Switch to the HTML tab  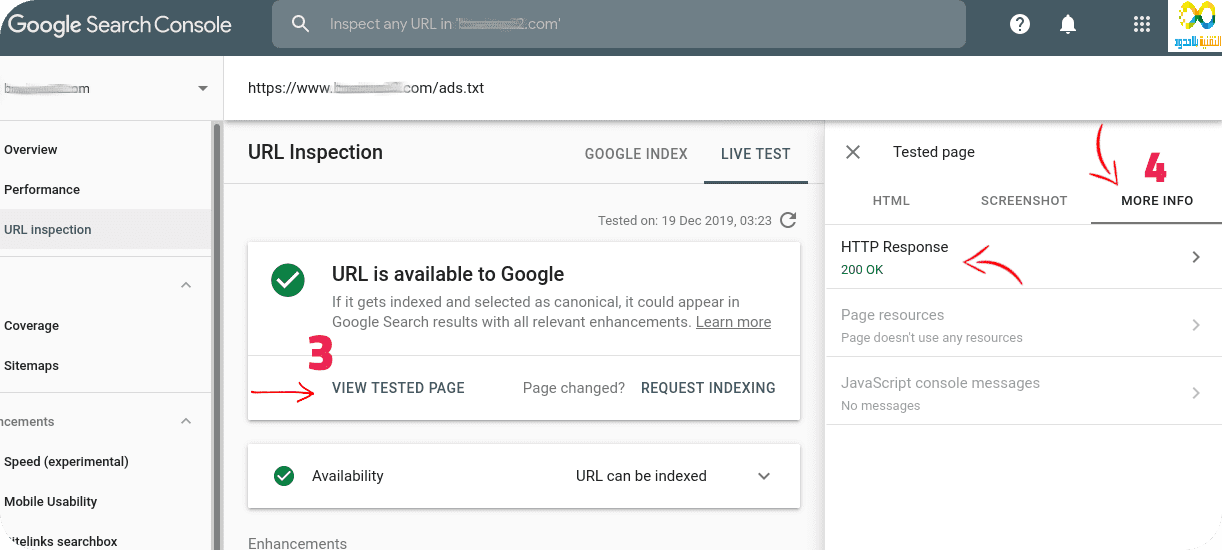click(891, 201)
